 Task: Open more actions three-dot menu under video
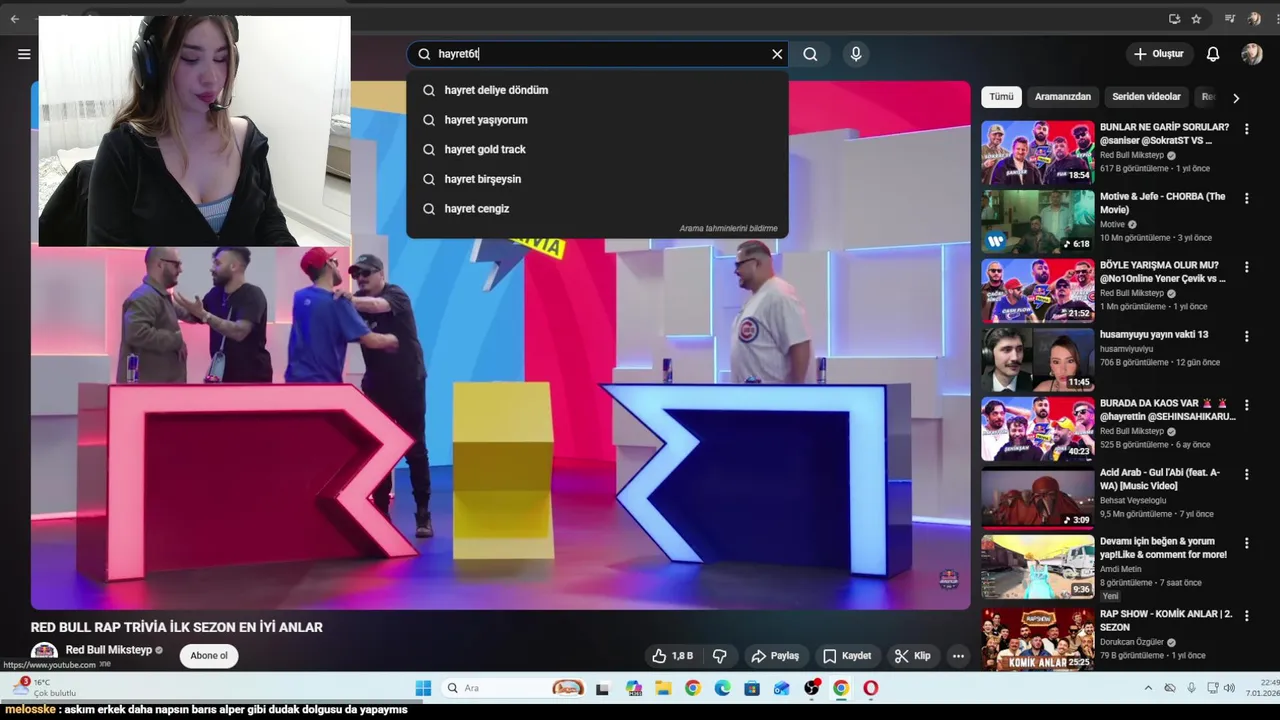point(958,656)
